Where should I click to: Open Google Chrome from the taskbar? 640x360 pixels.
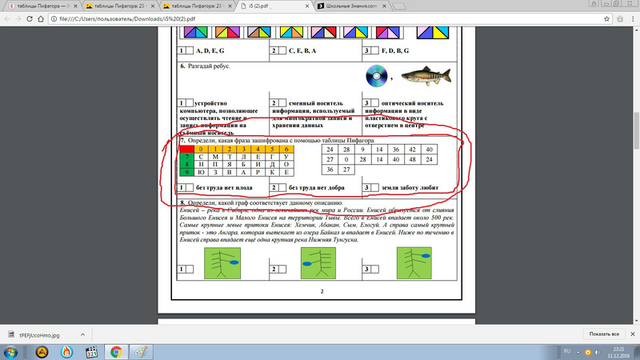116,352
